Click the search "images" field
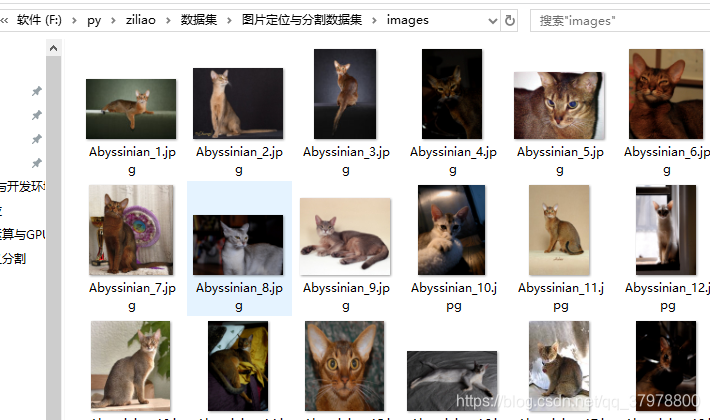Image resolution: width=710 pixels, height=420 pixels. click(620, 21)
